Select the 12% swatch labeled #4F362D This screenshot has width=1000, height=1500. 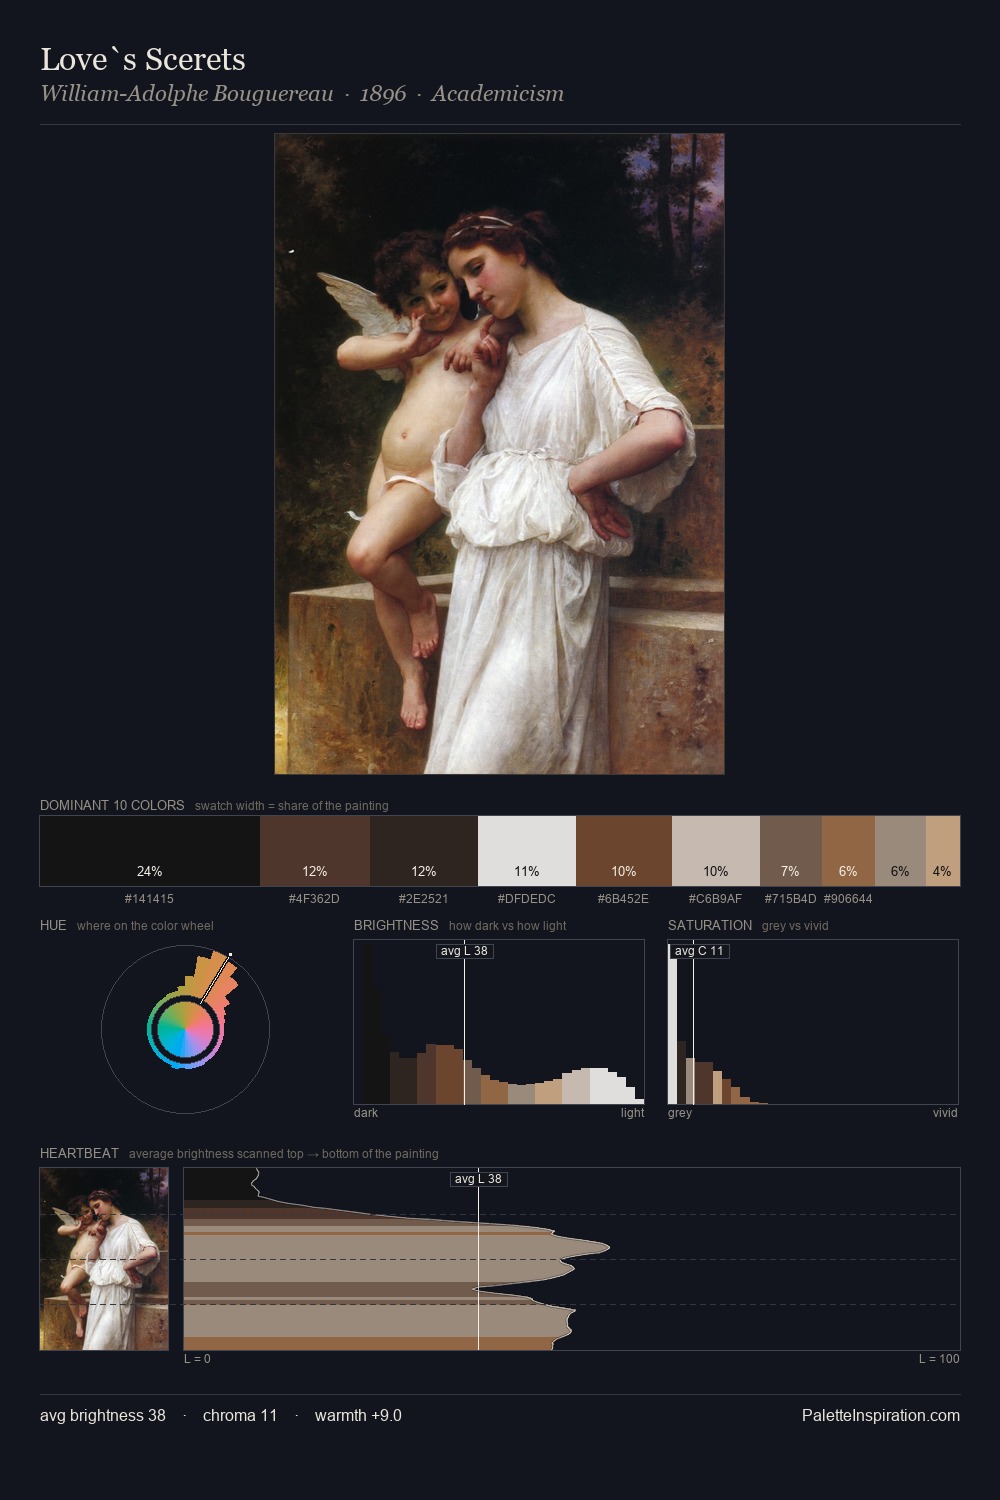[315, 851]
